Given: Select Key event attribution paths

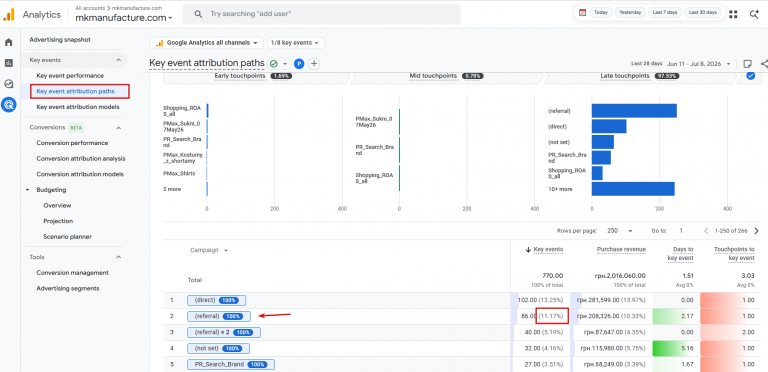Looking at the screenshot, I should (x=75, y=91).
